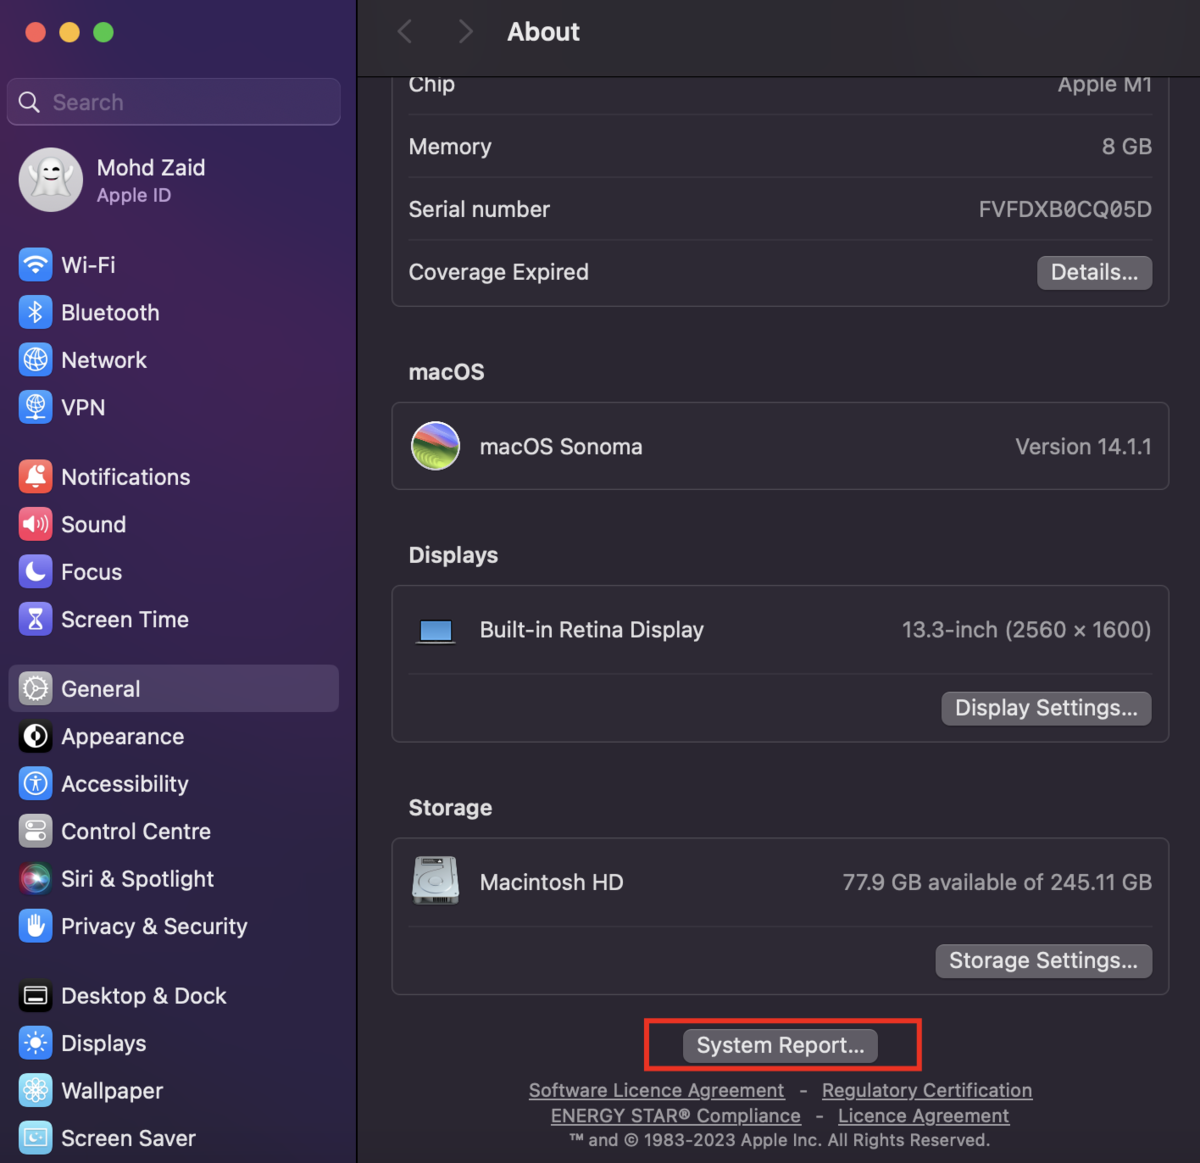Click the About page title

[543, 32]
